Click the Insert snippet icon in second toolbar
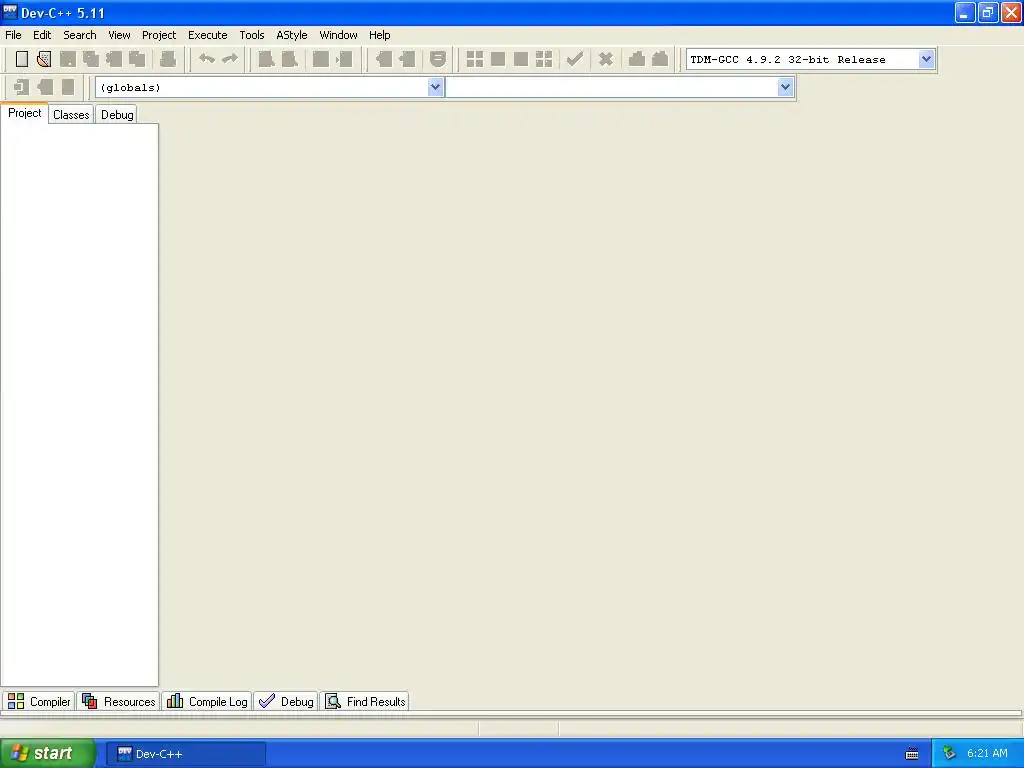 coord(22,87)
